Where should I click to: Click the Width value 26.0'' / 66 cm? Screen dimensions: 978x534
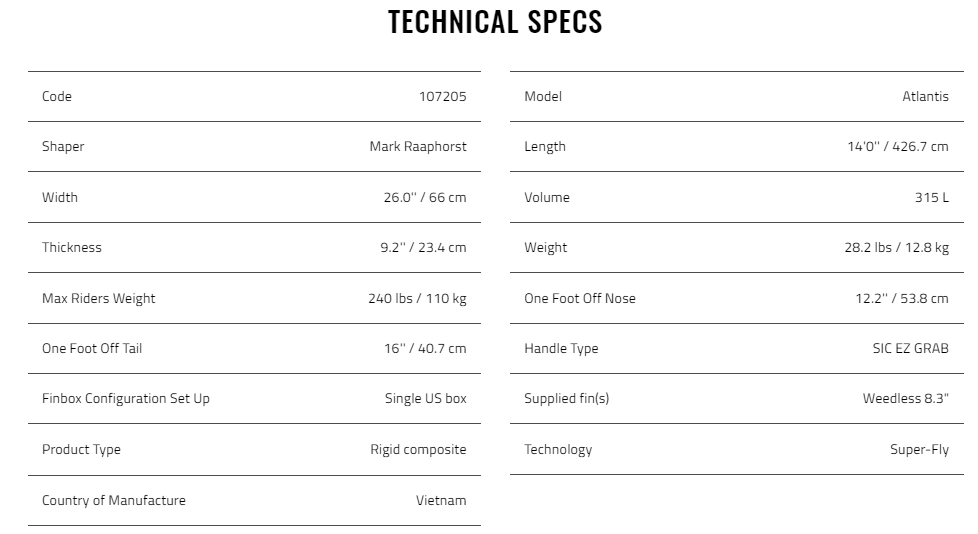point(425,197)
